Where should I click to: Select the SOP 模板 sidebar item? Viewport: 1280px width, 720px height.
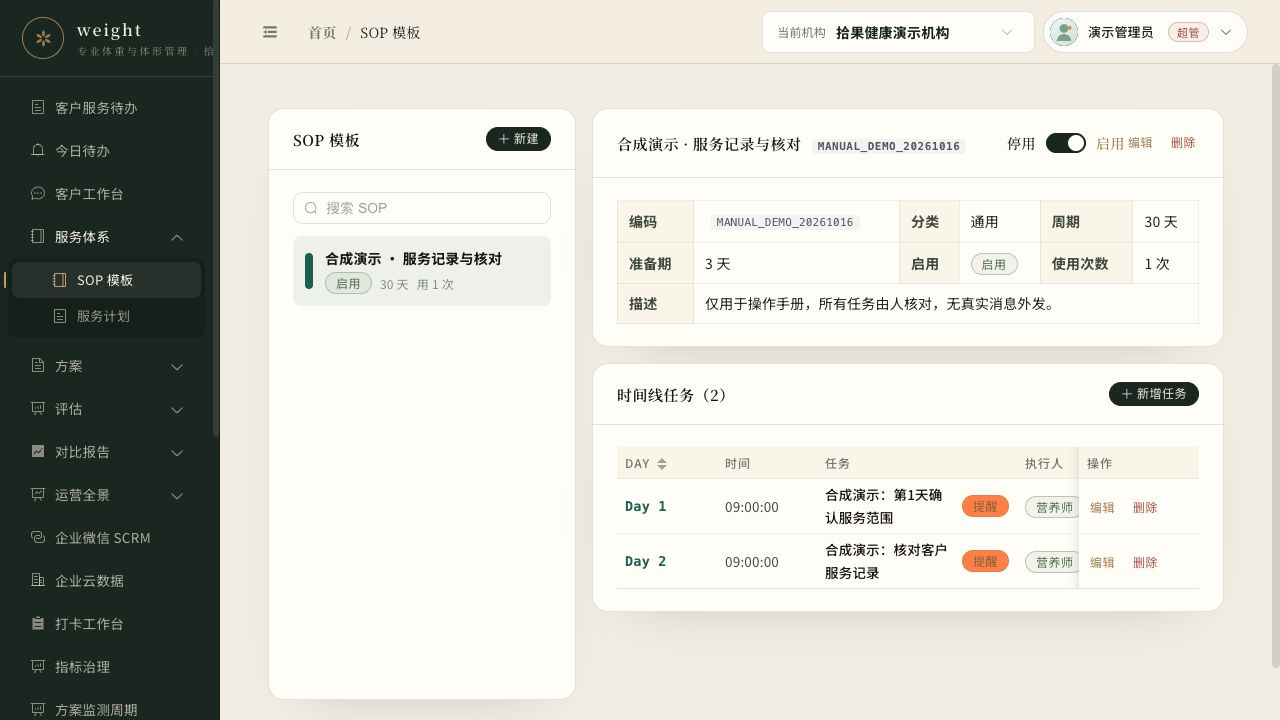pos(106,280)
